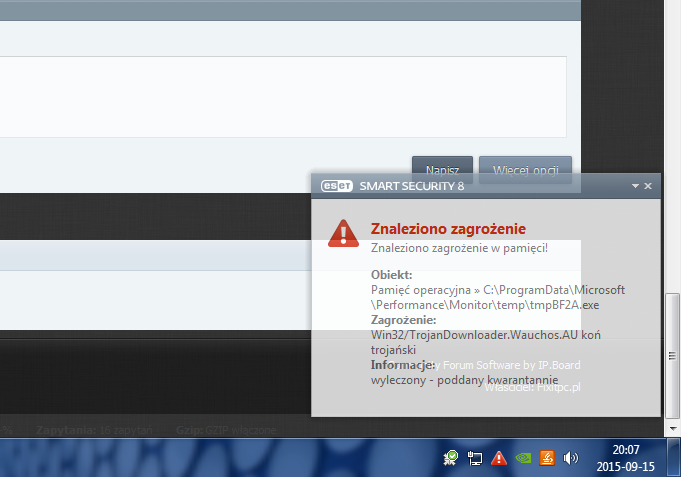
Task: Click the wyleczony - poddany kwarantannie status
Action: click(x=464, y=380)
